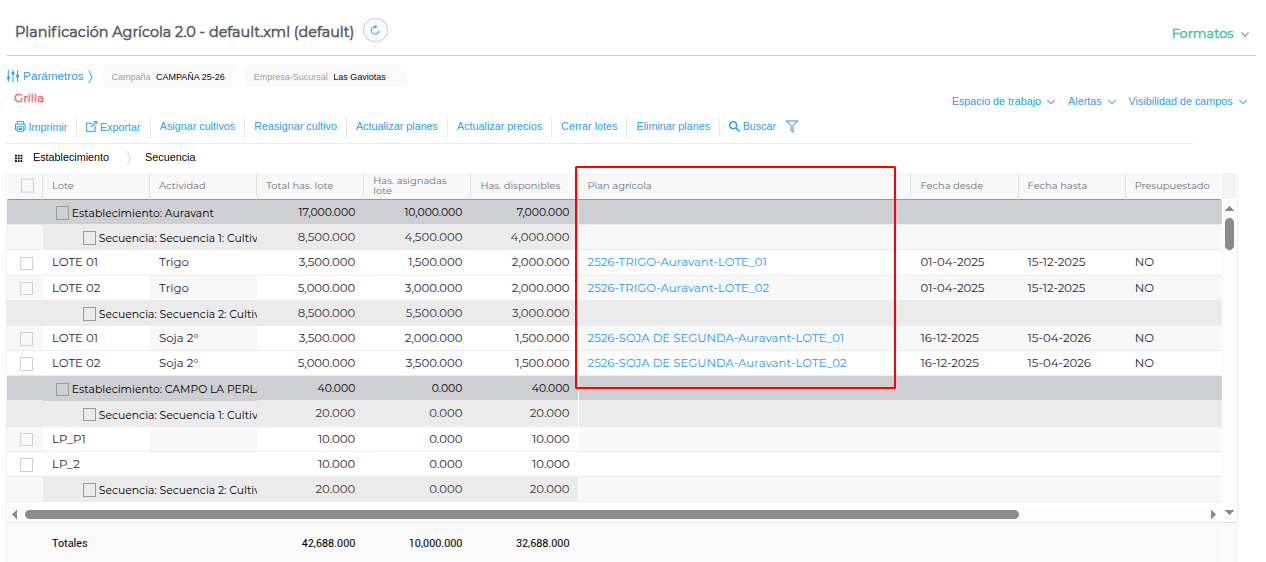Click the refresh icon beside the title
The height and width of the screenshot is (562, 1266).
(x=375, y=31)
